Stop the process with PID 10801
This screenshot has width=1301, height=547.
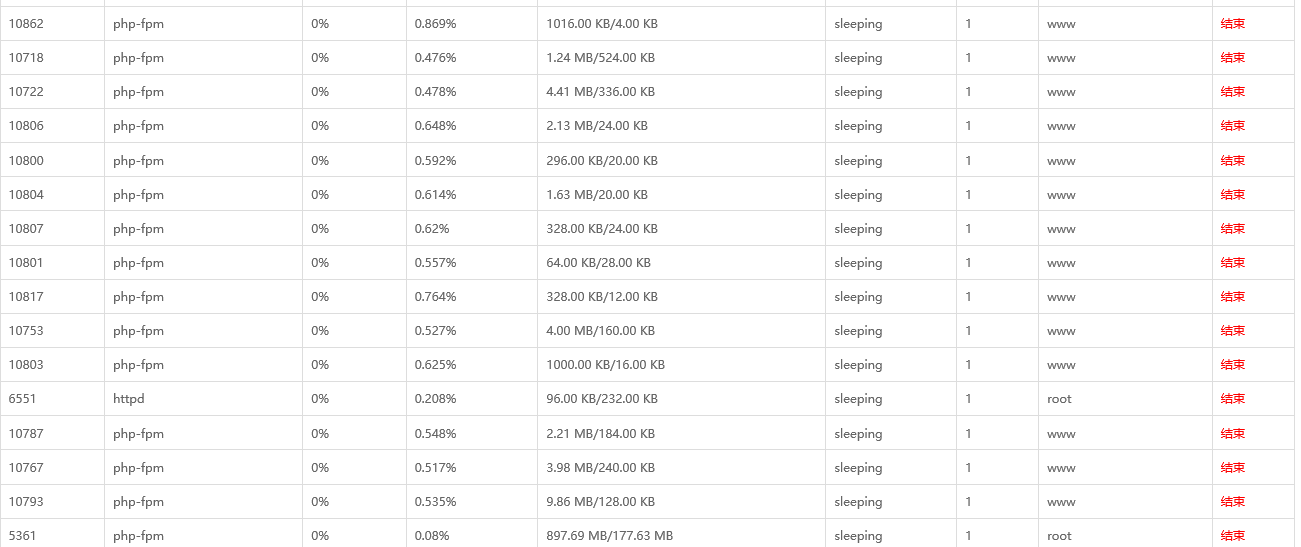click(x=1232, y=263)
